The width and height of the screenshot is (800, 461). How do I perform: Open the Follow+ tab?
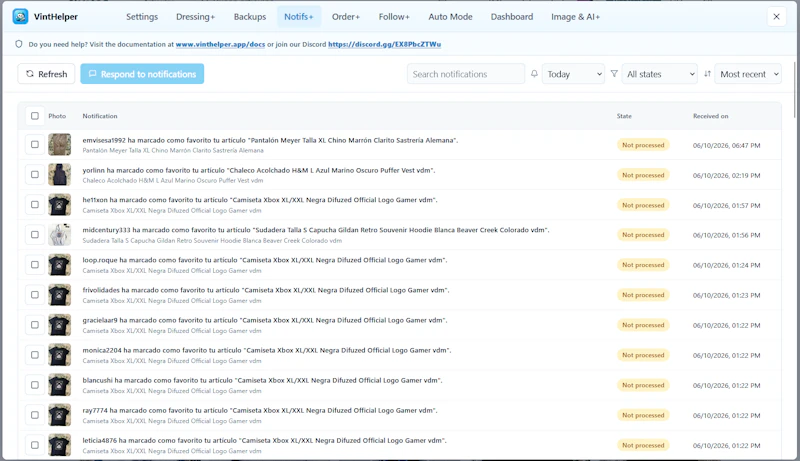pos(394,16)
